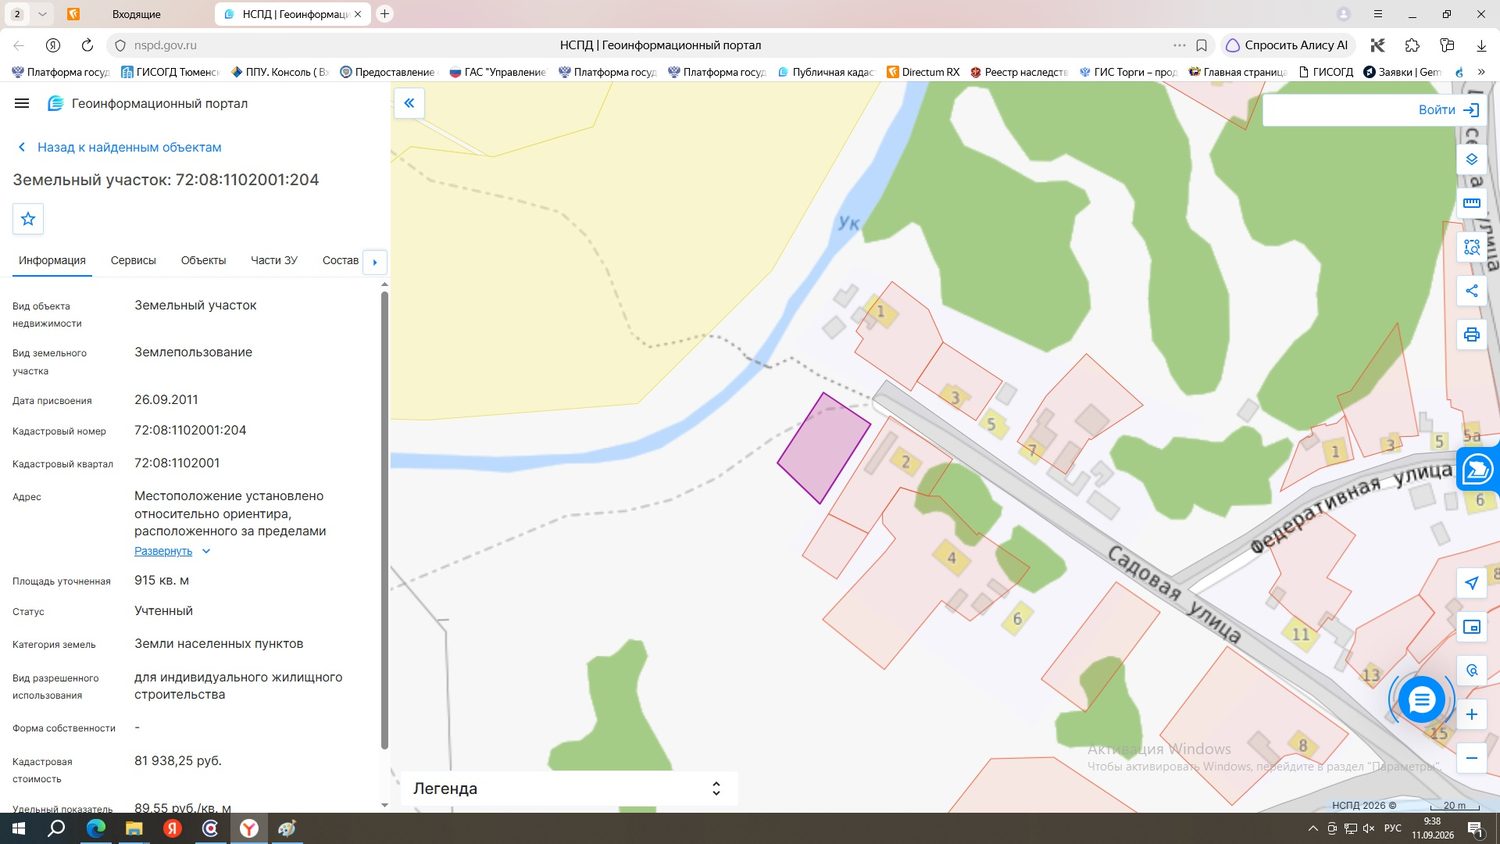Reload the page in browser toolbar
This screenshot has width=1500, height=844.
tap(87, 45)
